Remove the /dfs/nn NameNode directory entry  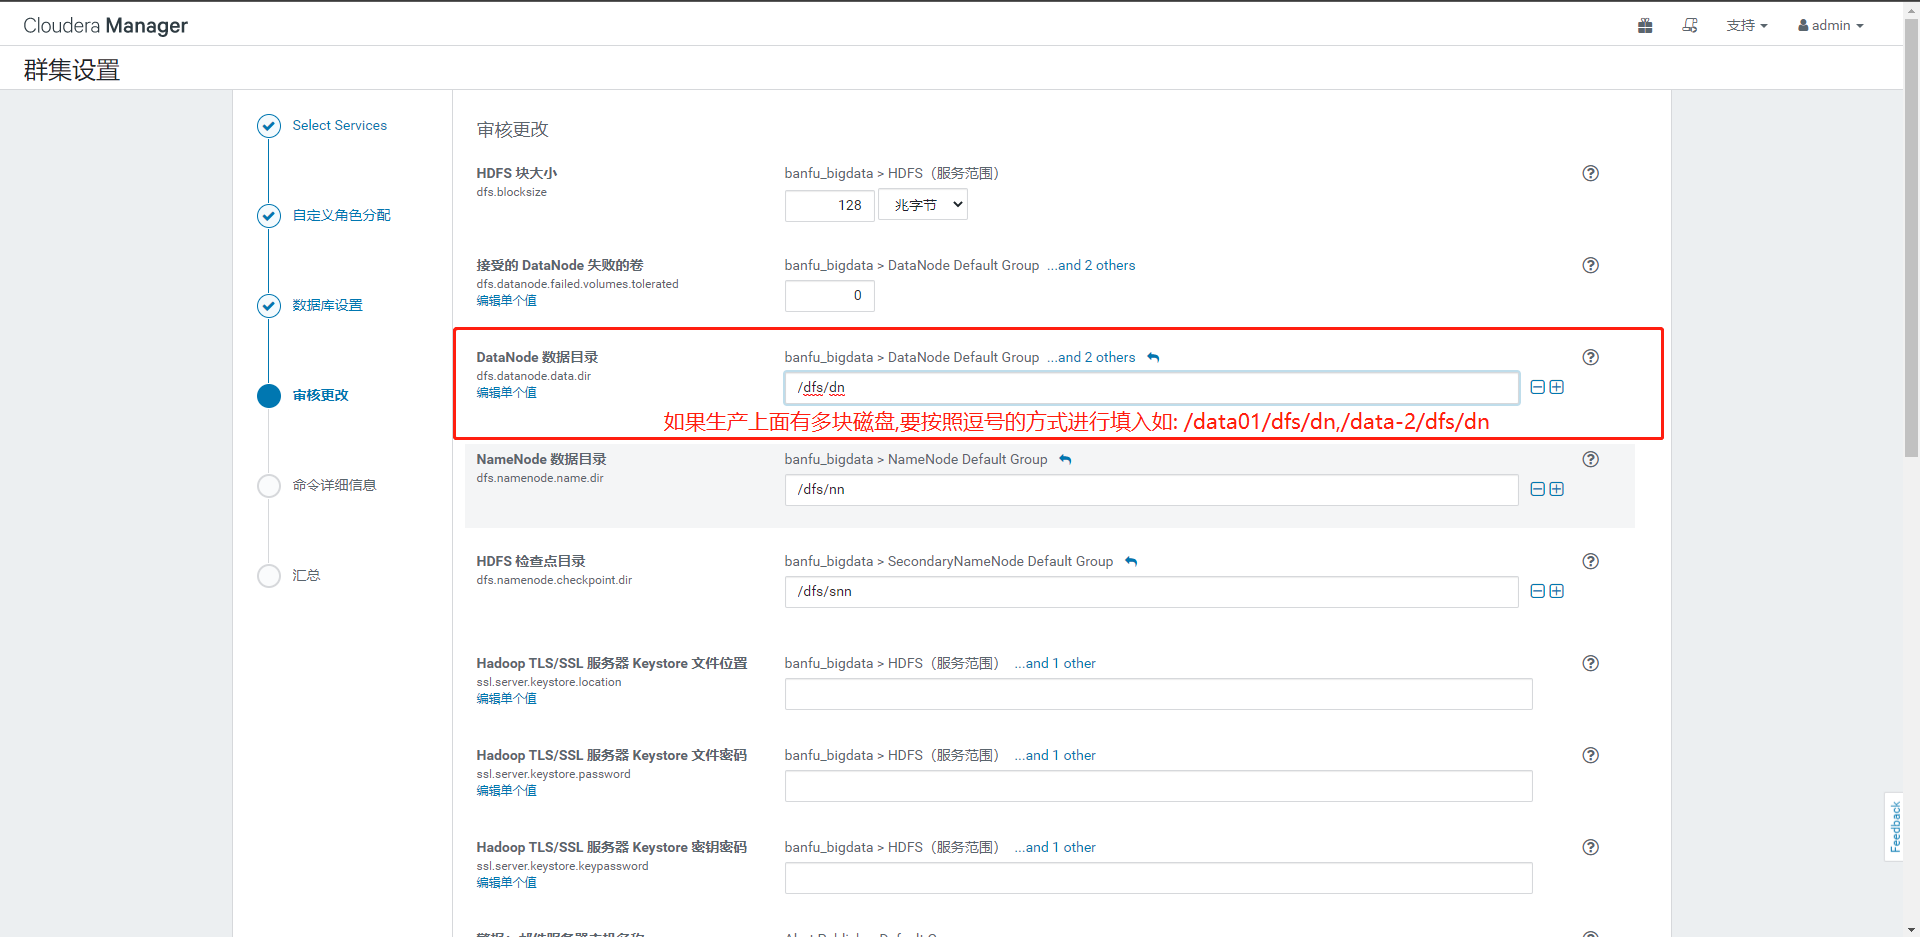(1538, 489)
